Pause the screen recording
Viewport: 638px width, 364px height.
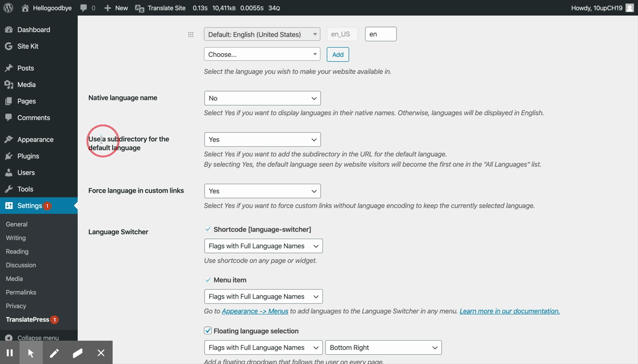(10, 353)
